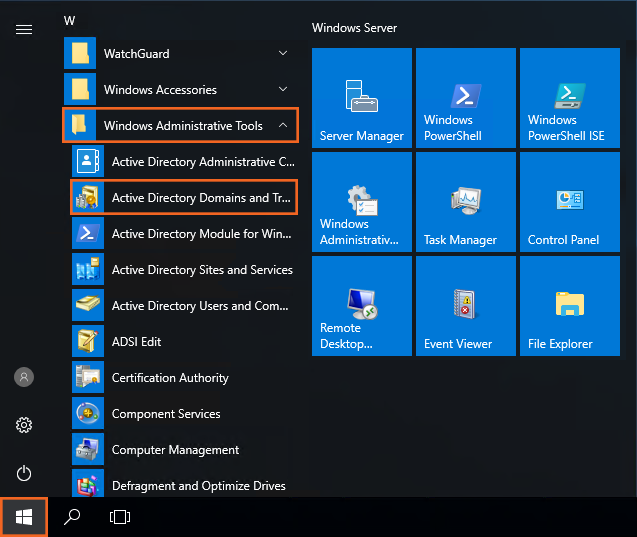Open the File Explorer tile
Image resolution: width=637 pixels, height=537 pixels.
tap(569, 306)
